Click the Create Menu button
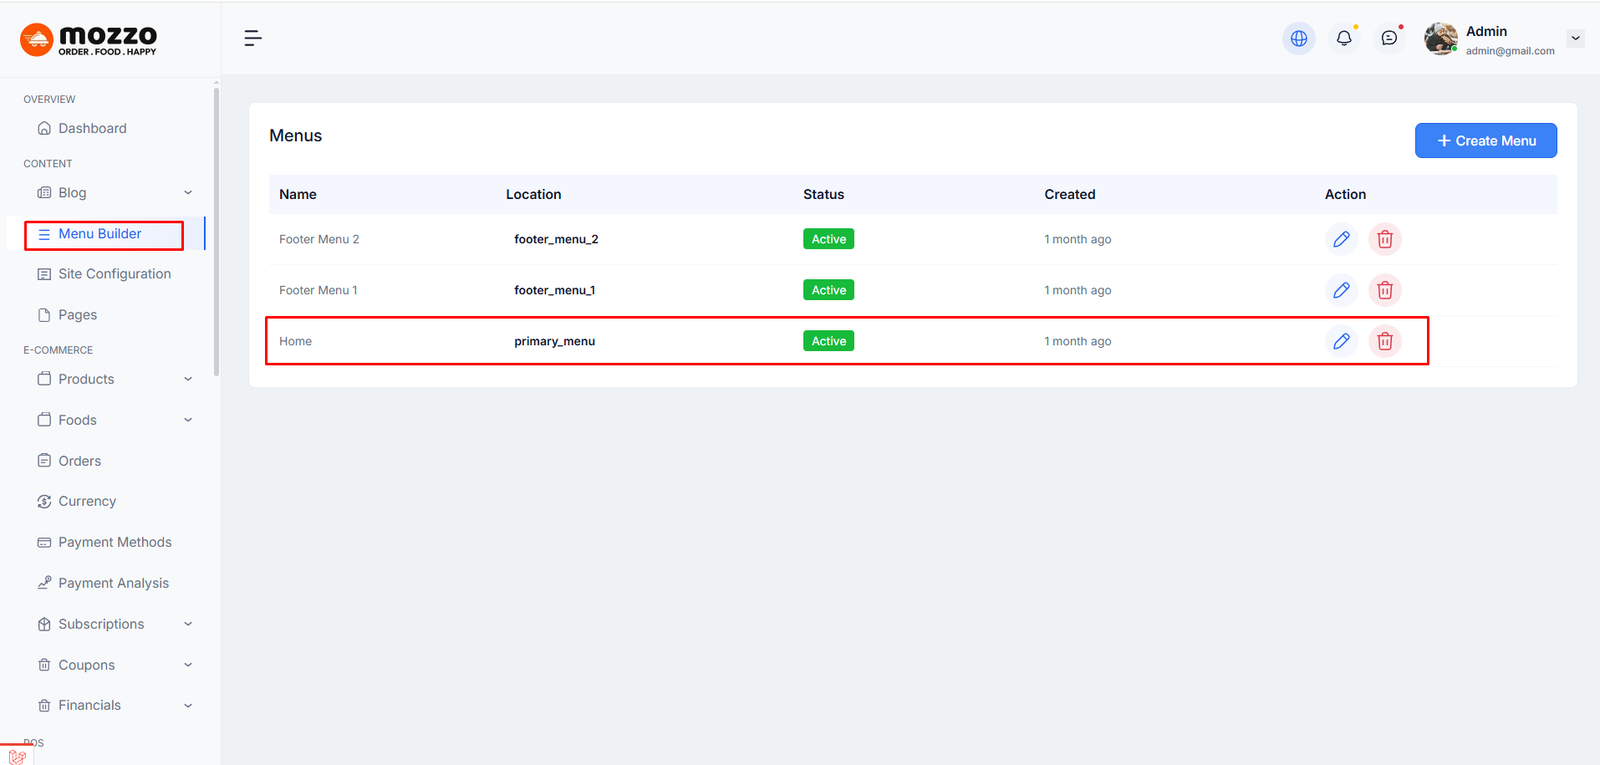 pyautogui.click(x=1485, y=141)
